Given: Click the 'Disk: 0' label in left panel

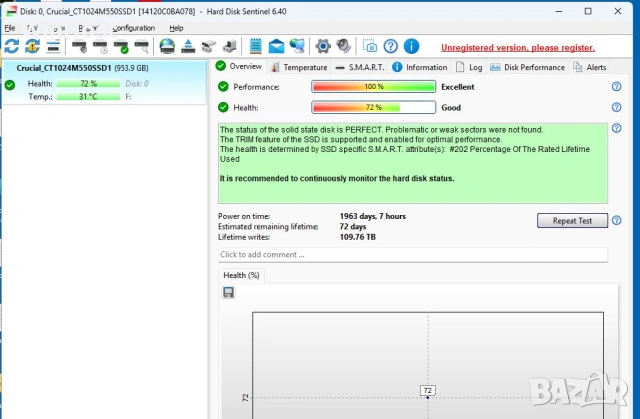Looking at the screenshot, I should [x=137, y=84].
